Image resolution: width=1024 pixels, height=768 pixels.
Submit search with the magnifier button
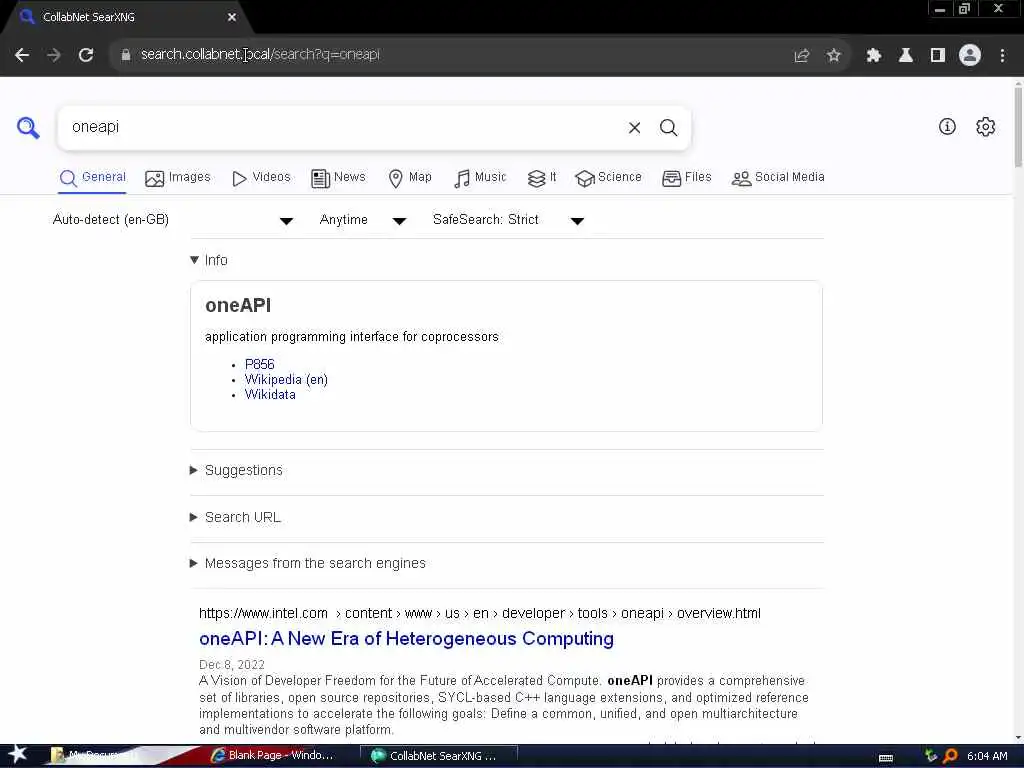point(668,127)
